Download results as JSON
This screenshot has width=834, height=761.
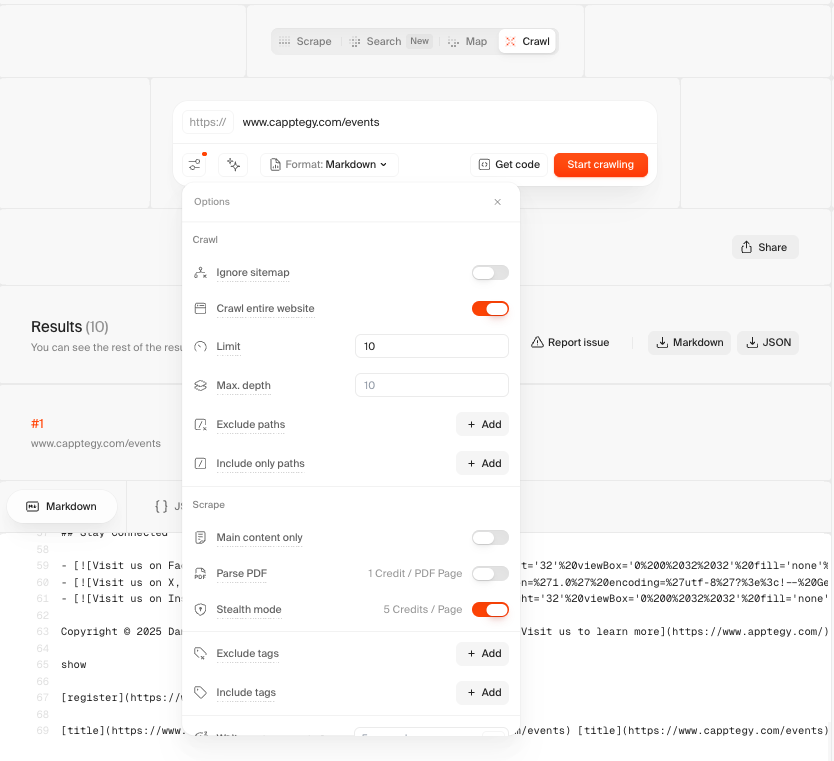[768, 342]
